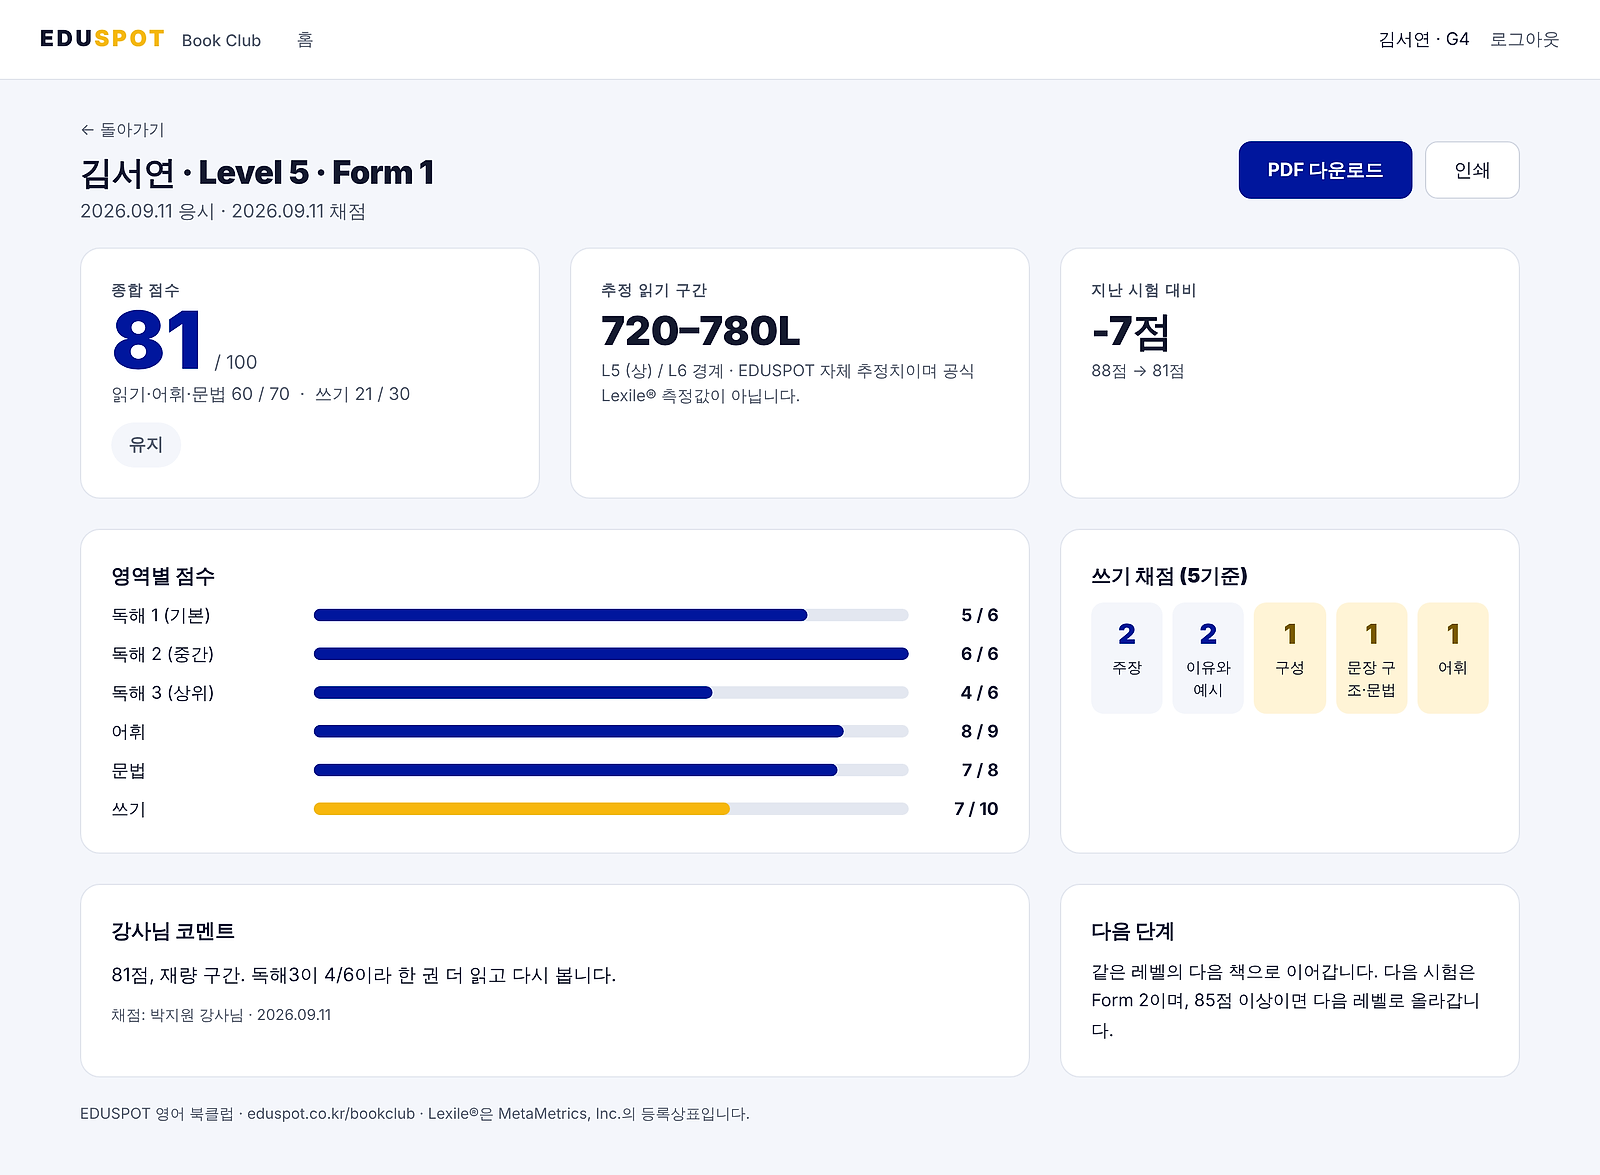Click the 유지 status badge
Screen dimensions: 1600x1175
point(146,445)
